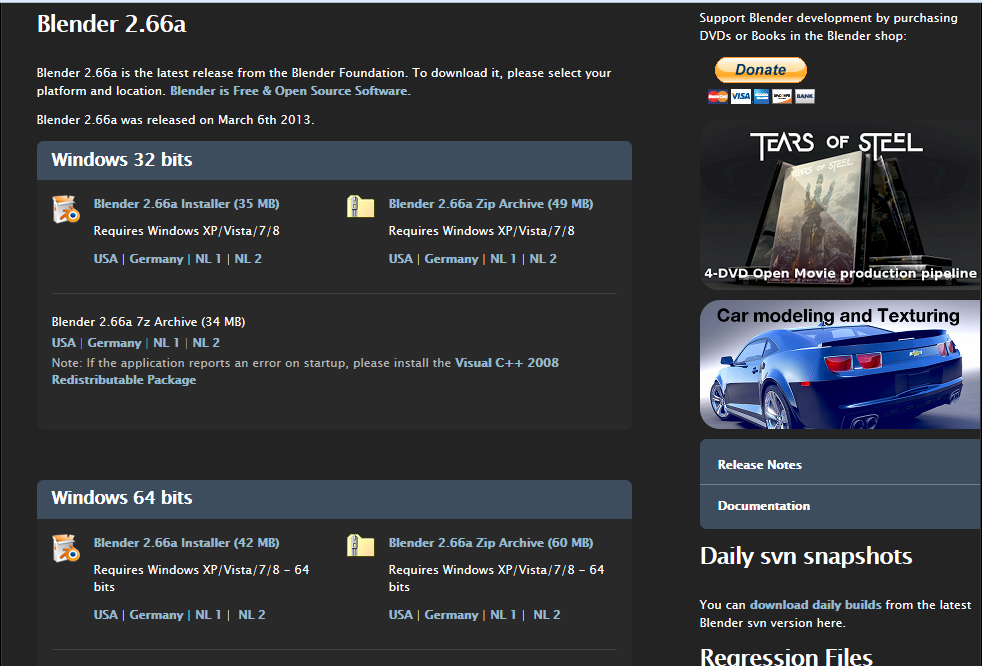
Task: Choose NL 2 mirror for 64-bit installer
Action: pyautogui.click(x=252, y=615)
